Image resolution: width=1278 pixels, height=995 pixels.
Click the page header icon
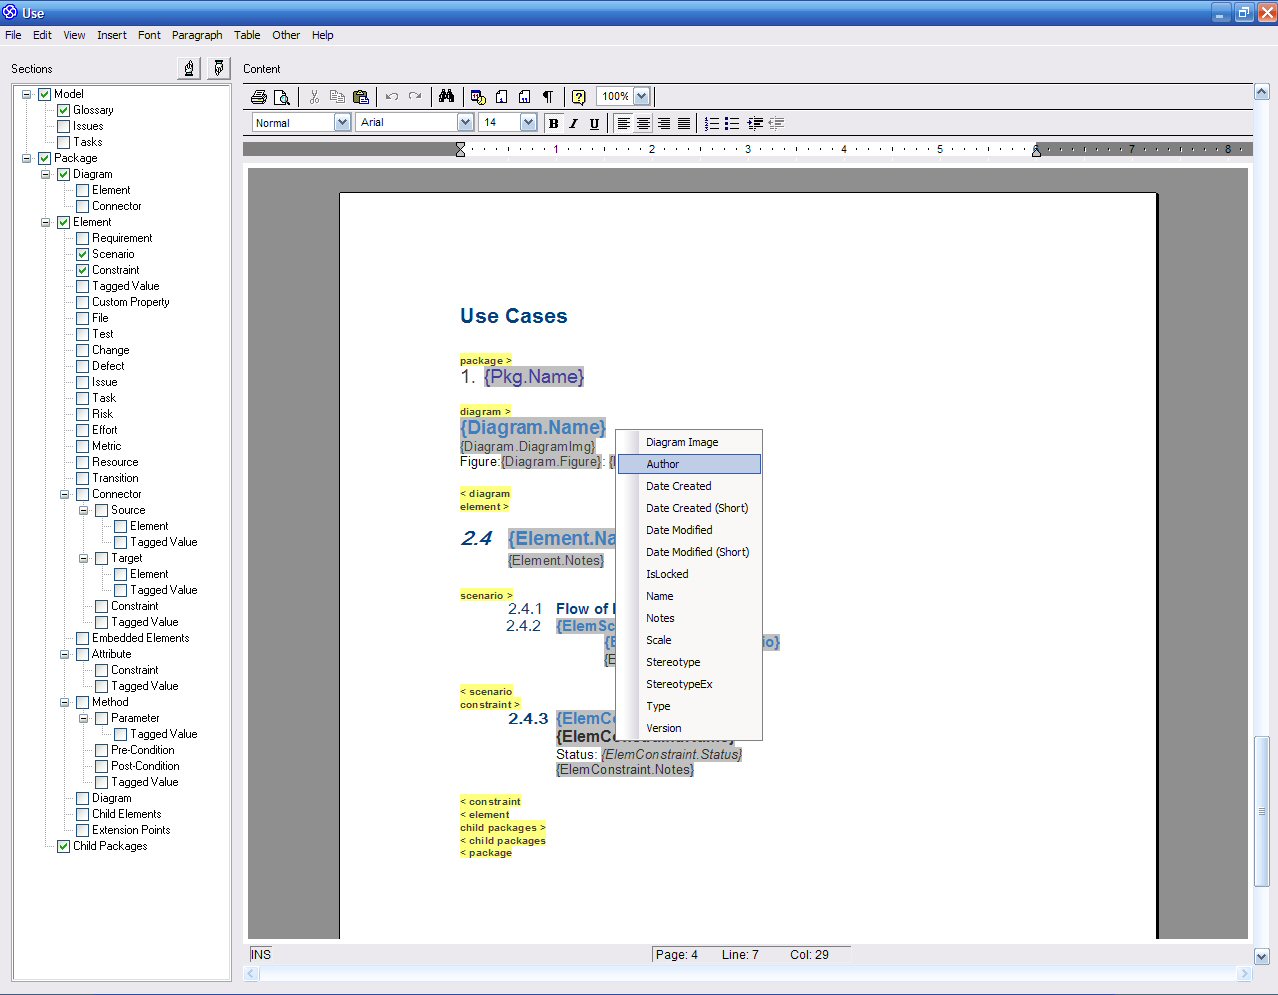501,97
